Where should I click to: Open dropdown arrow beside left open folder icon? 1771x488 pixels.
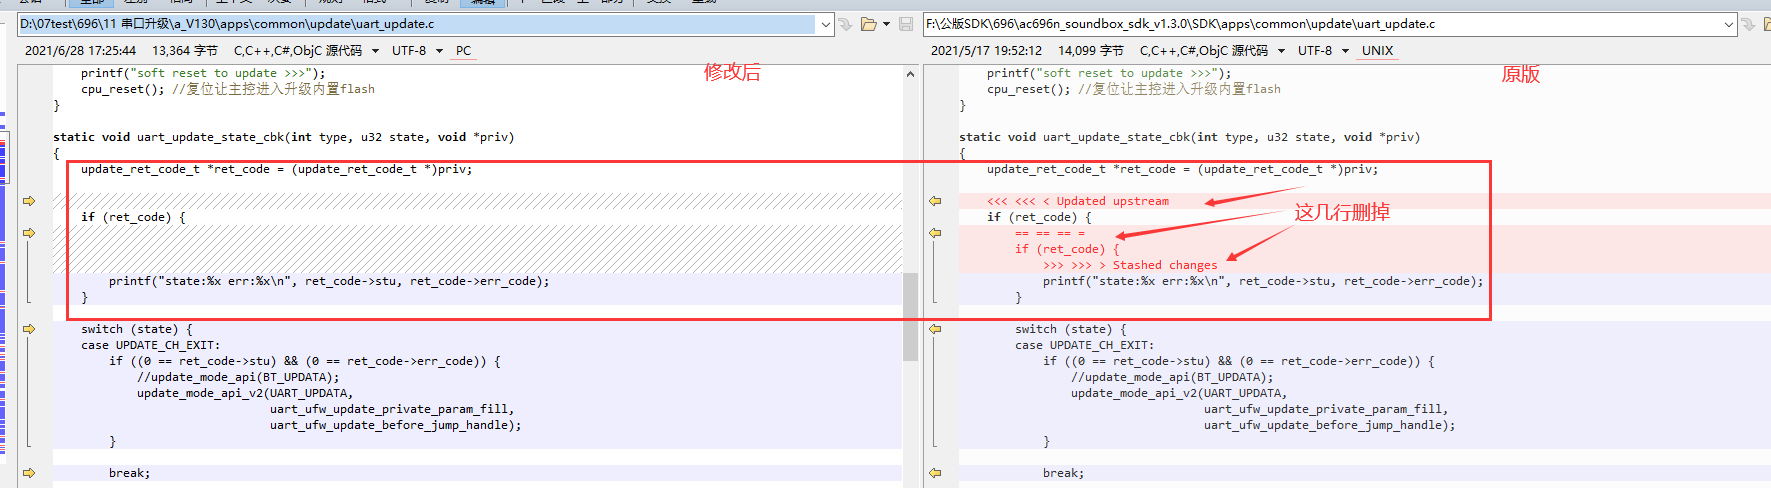(x=886, y=24)
